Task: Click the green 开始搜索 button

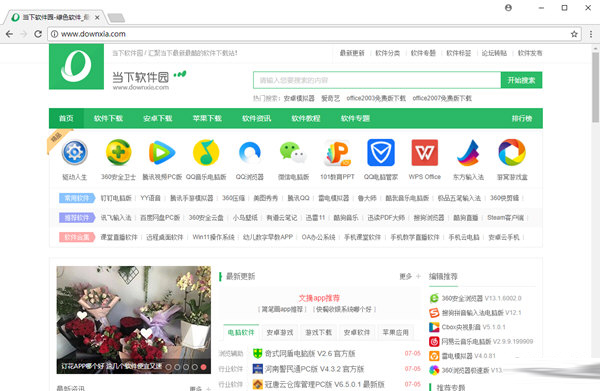Action: (x=522, y=80)
